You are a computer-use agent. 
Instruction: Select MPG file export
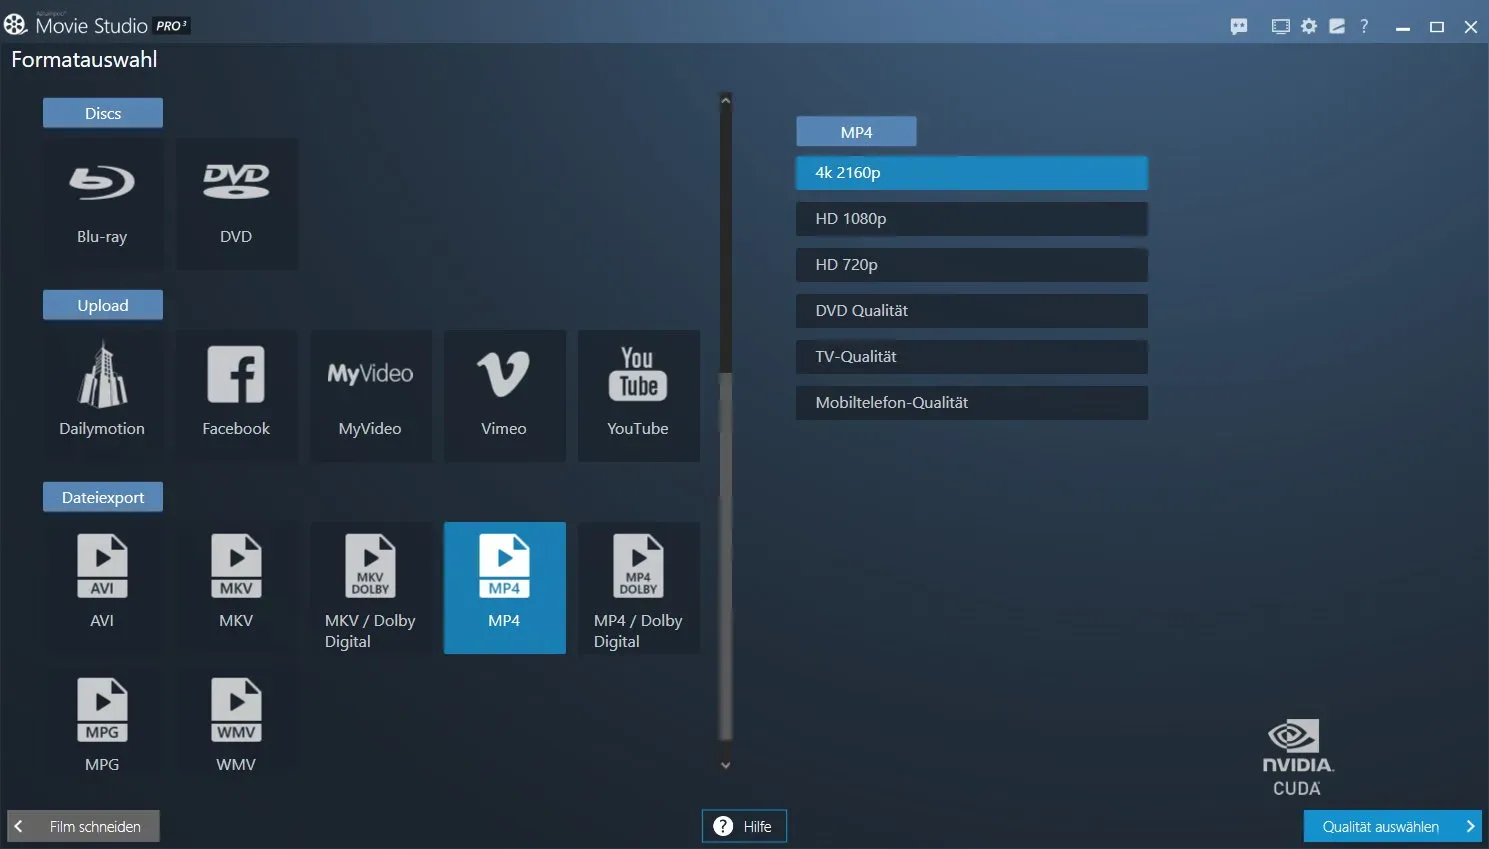pos(102,723)
